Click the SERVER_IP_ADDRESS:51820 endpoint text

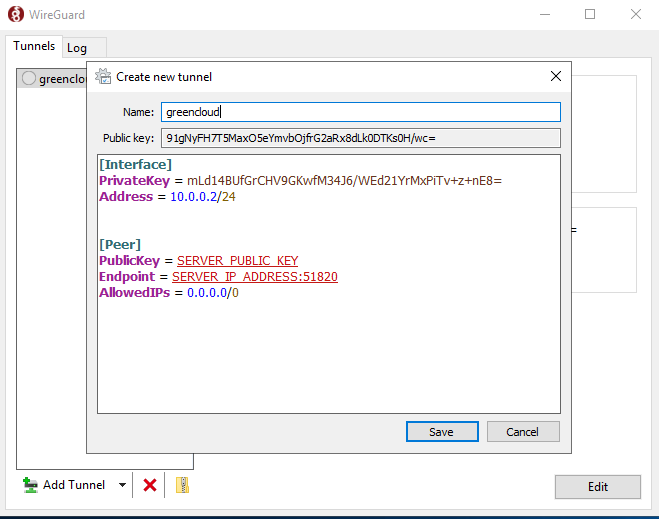coord(255,277)
